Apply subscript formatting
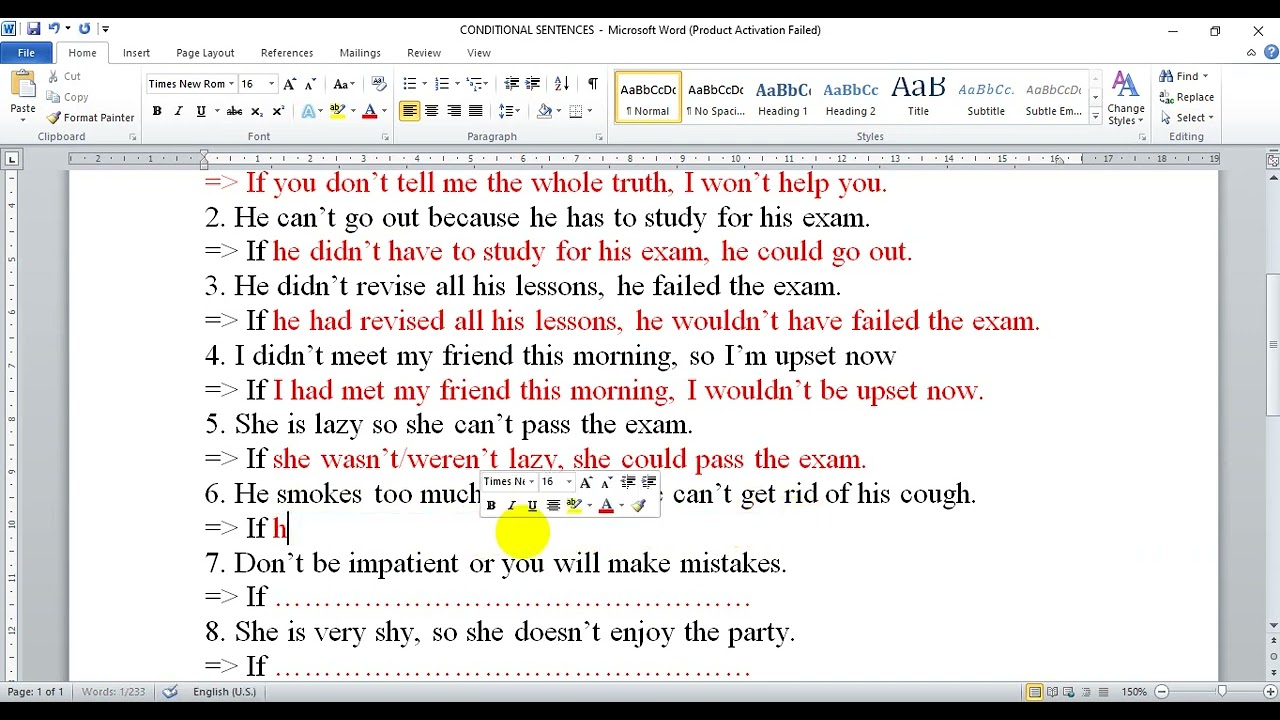Screen dimensions: 1280x720 click(257, 111)
